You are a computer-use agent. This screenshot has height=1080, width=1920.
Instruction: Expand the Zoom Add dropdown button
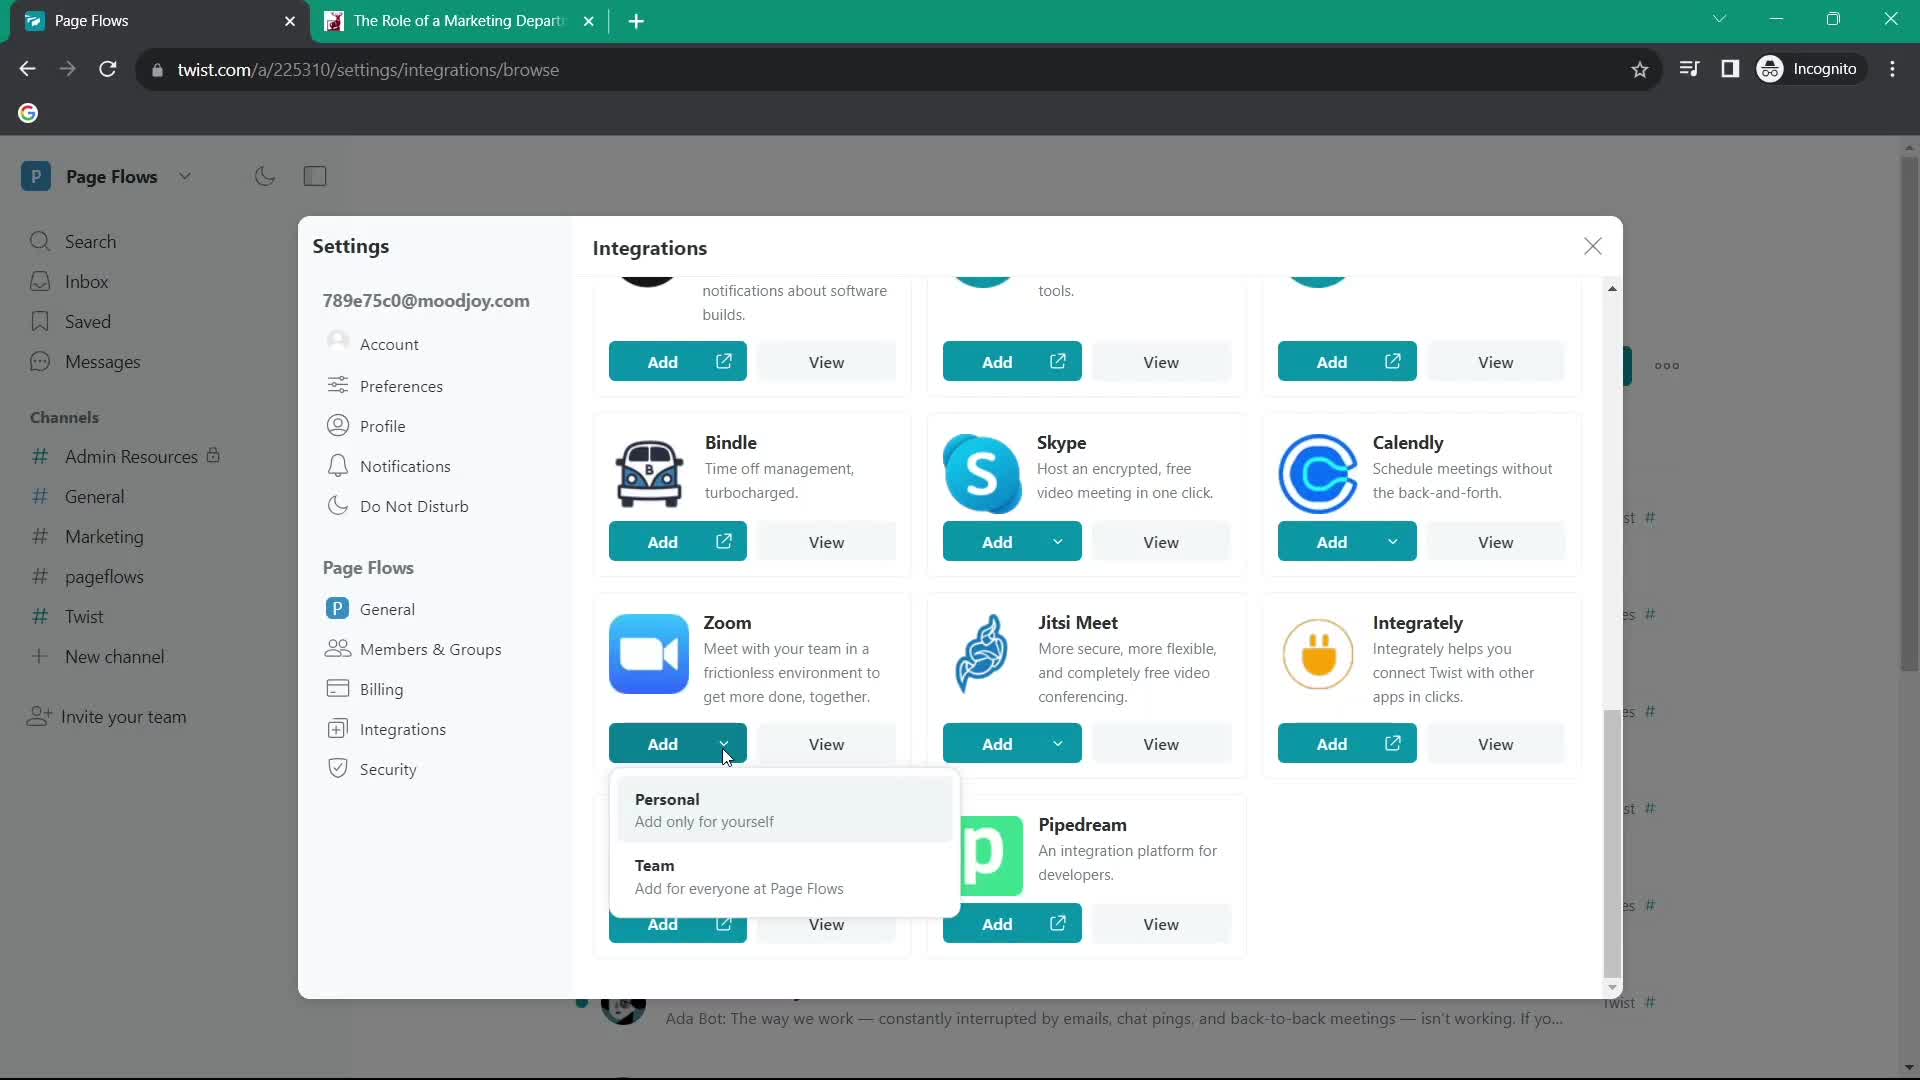tap(724, 744)
